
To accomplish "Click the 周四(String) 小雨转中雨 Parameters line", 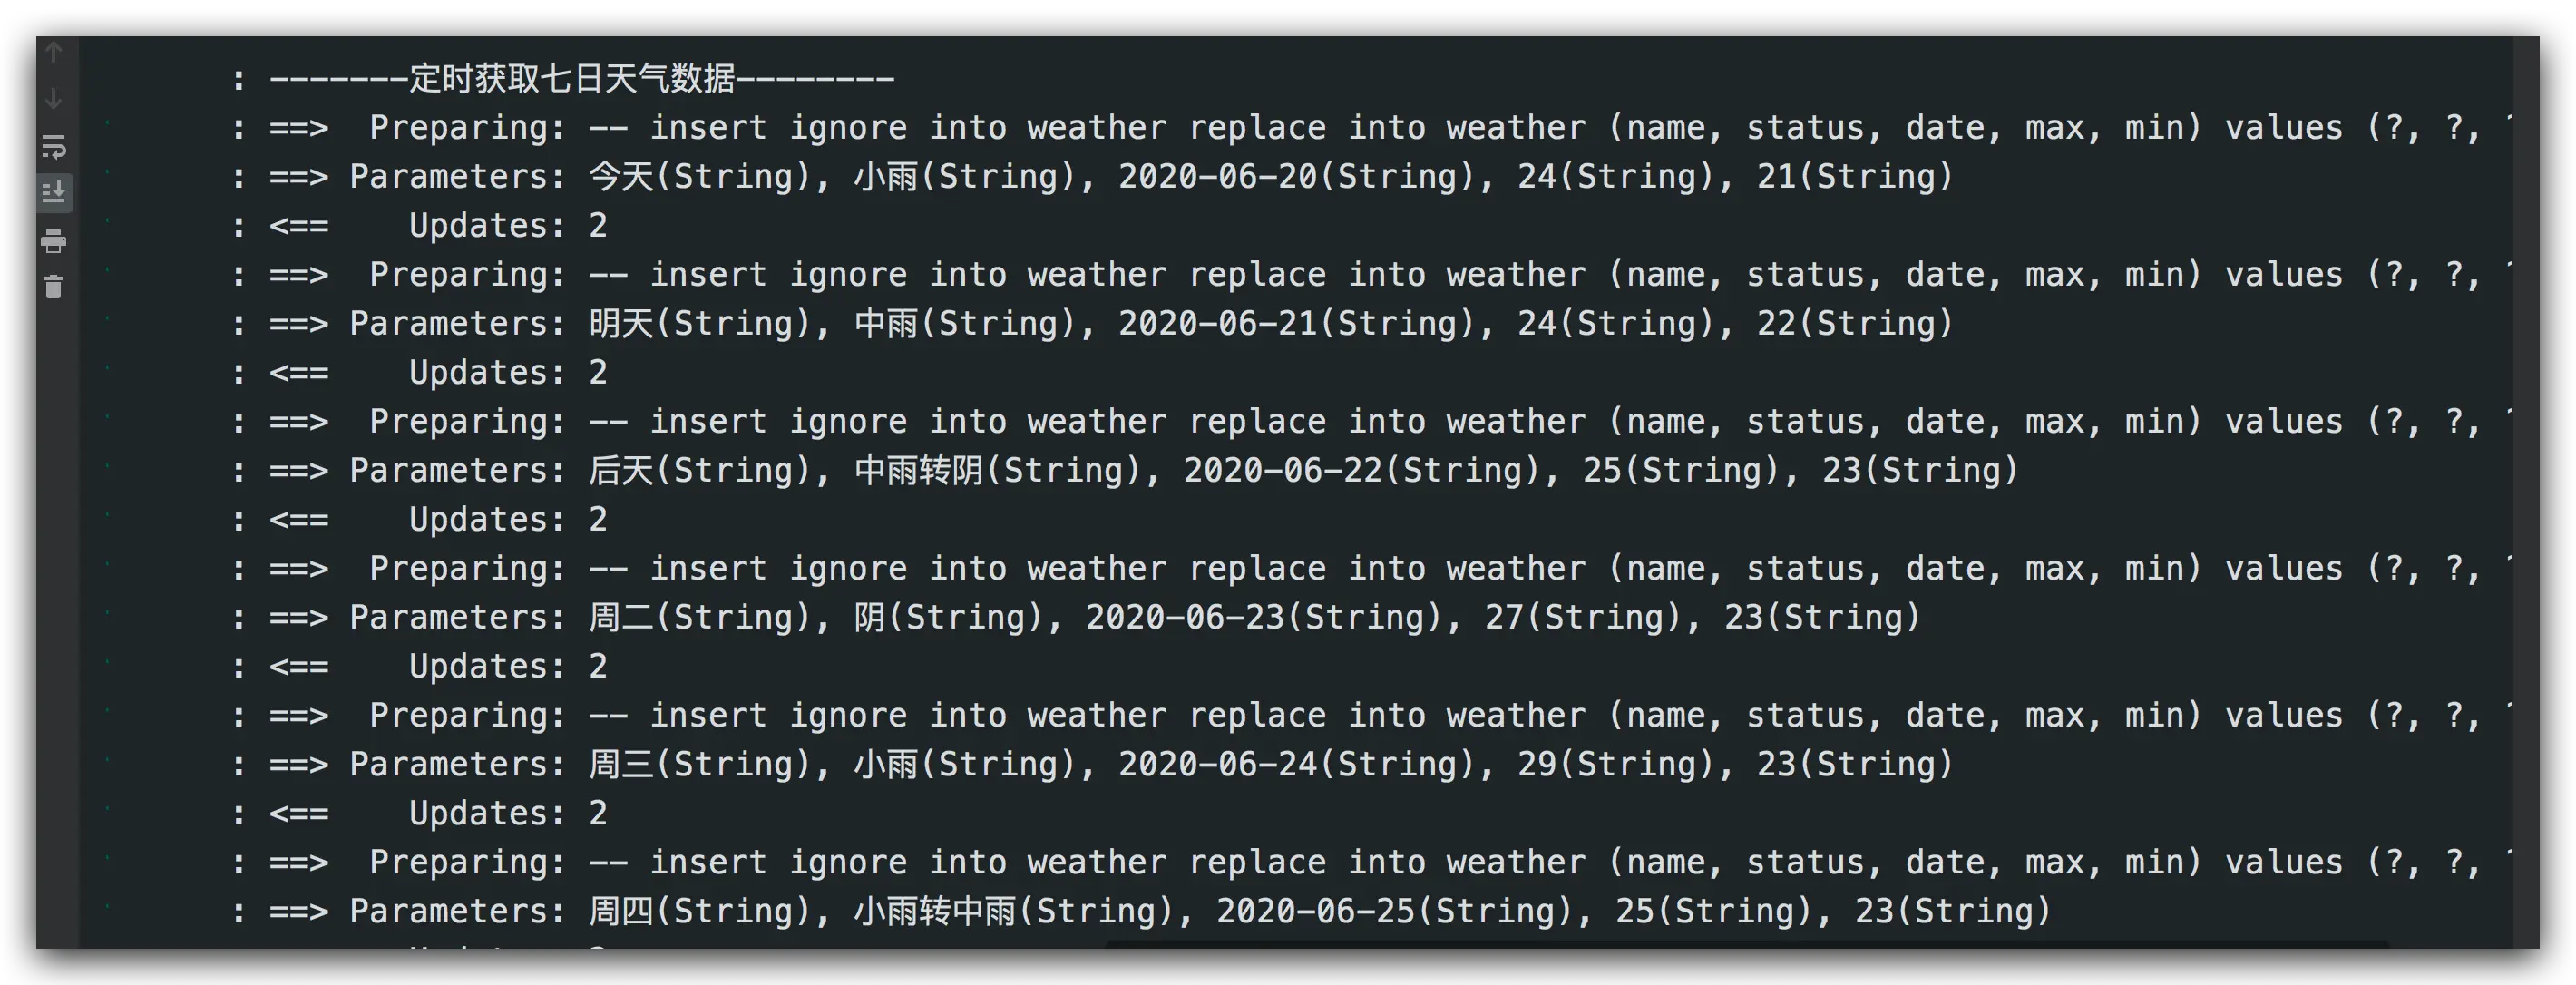I will [x=1141, y=911].
